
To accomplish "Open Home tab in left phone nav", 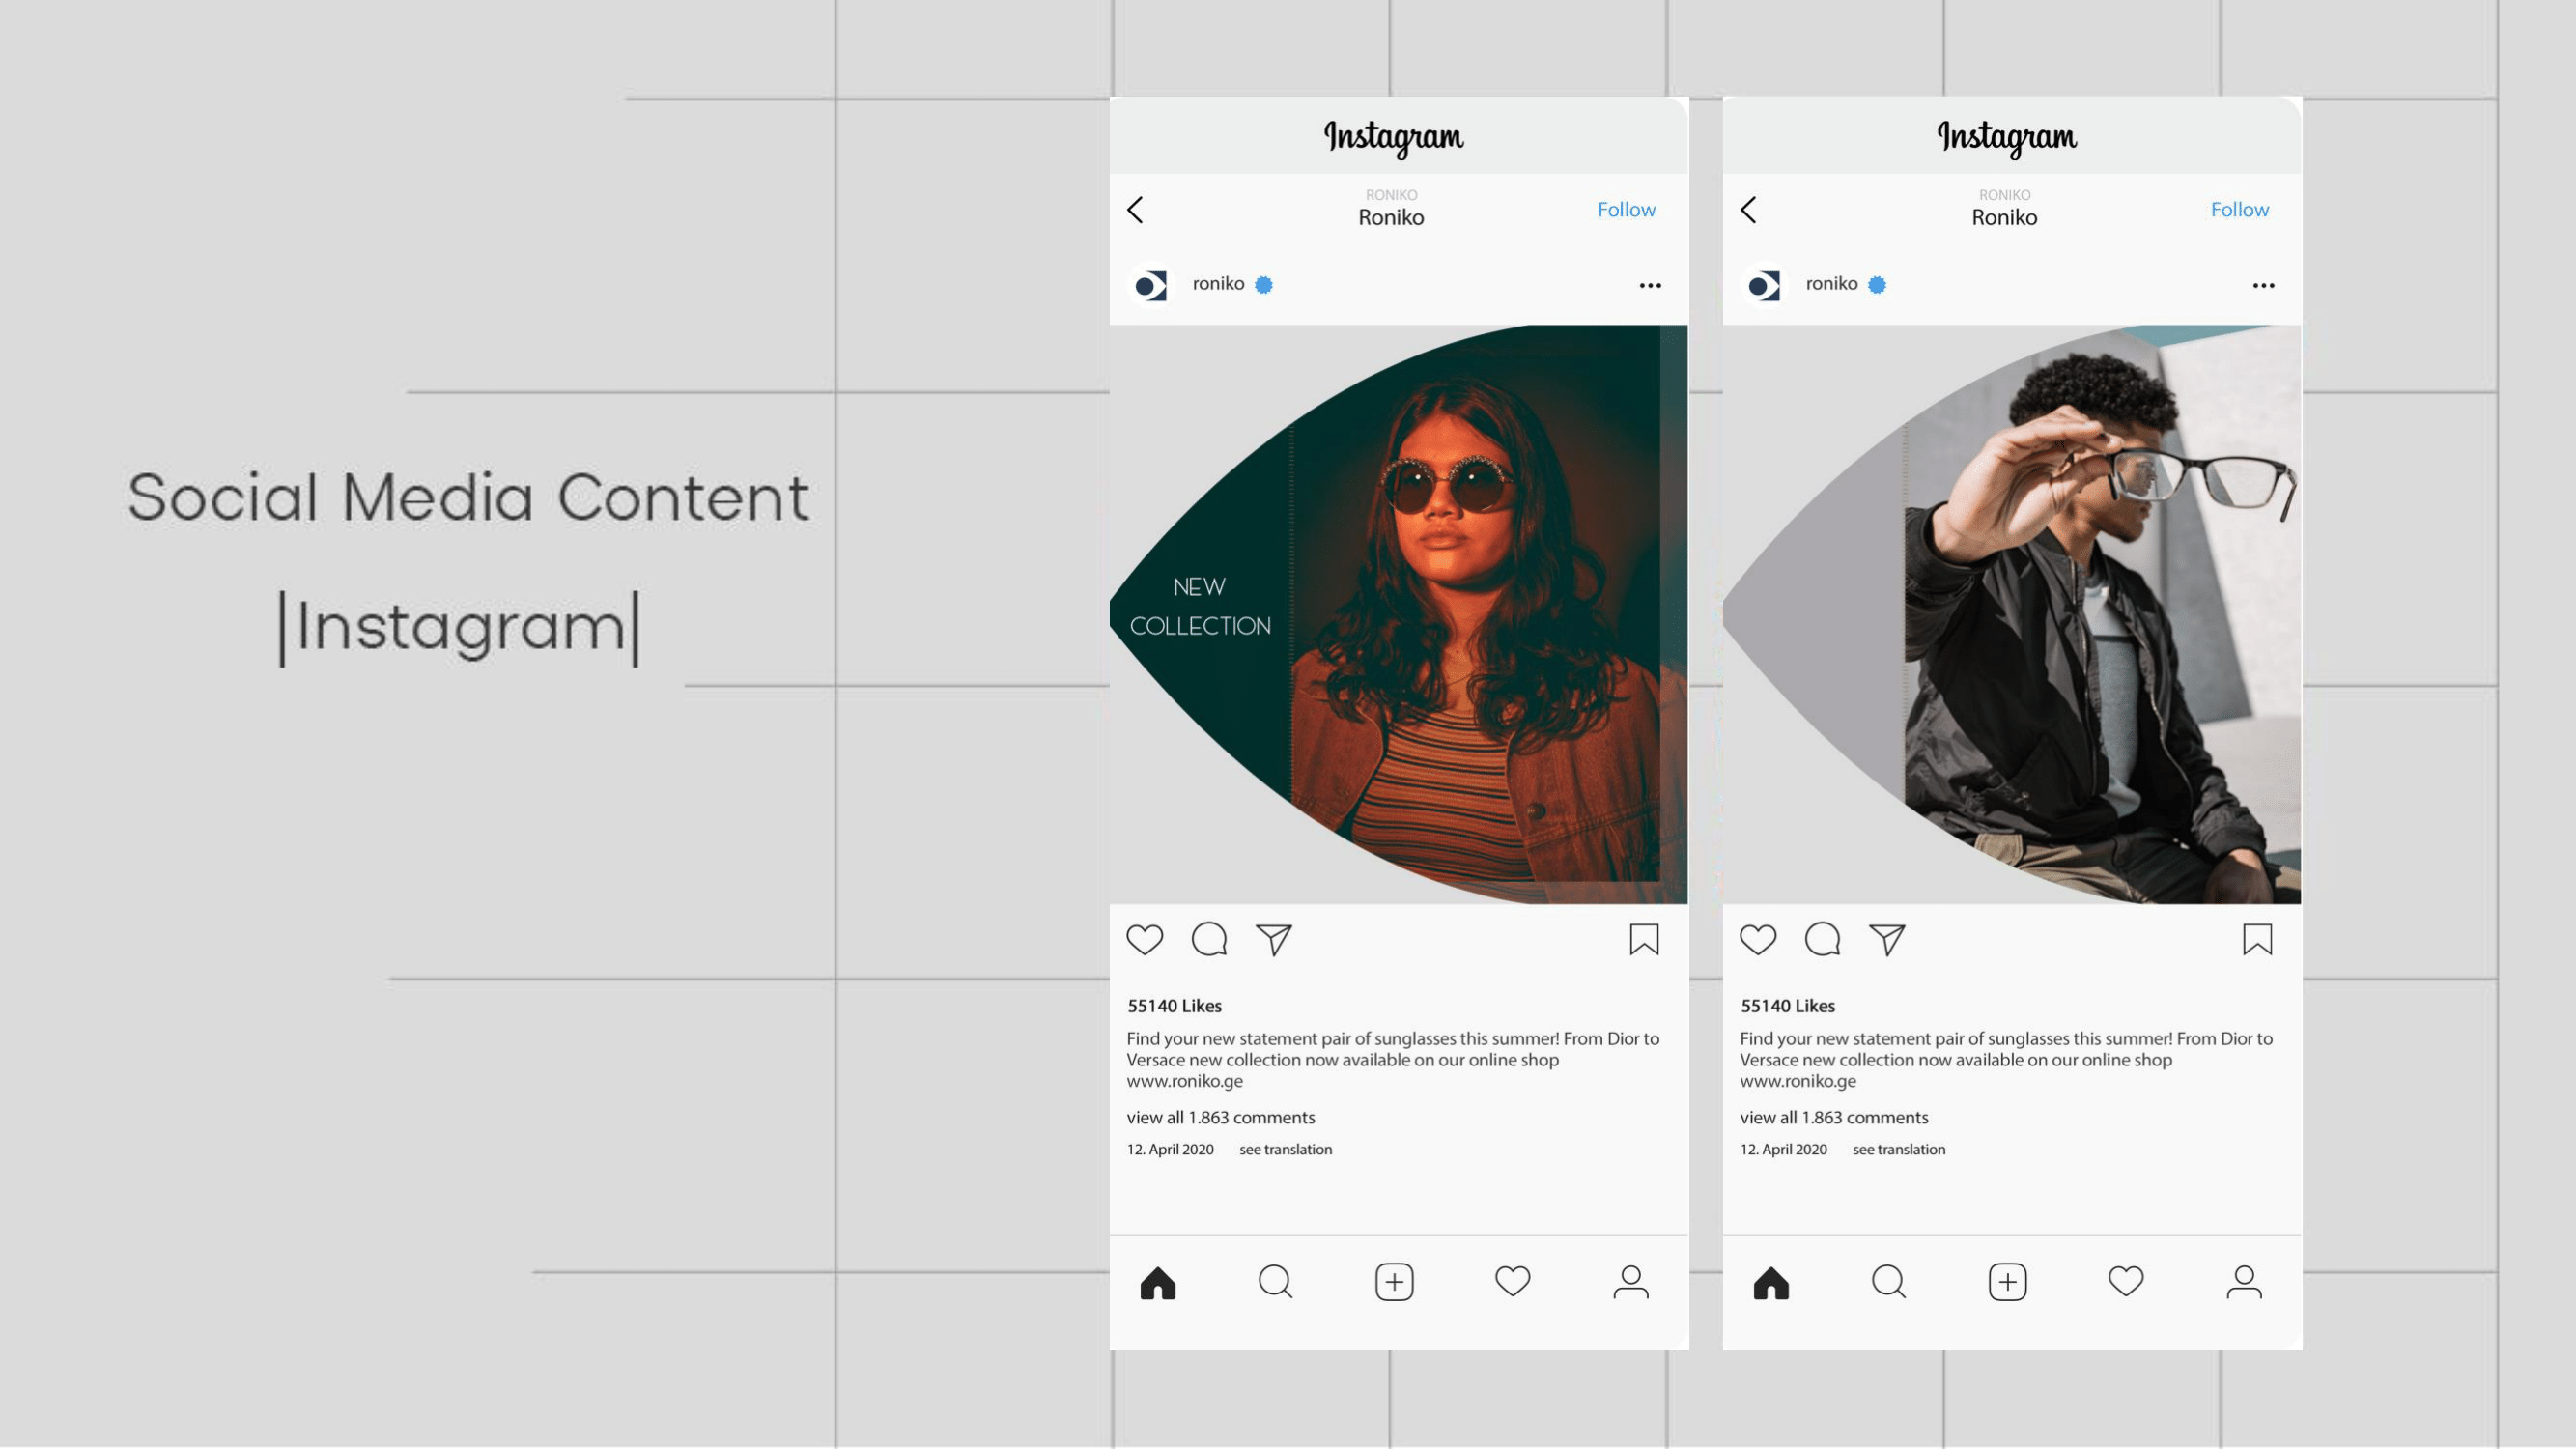I will tap(1158, 1282).
